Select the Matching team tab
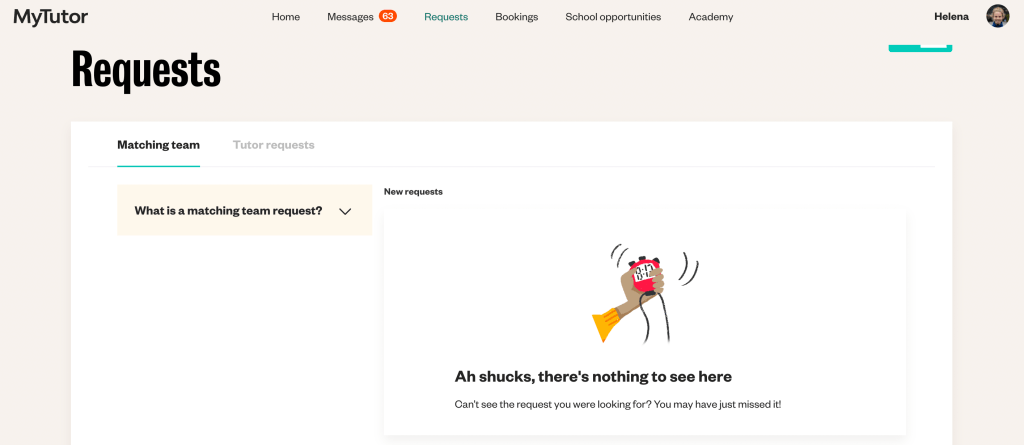Screen dimensions: 1024x445 pyautogui.click(x=158, y=145)
